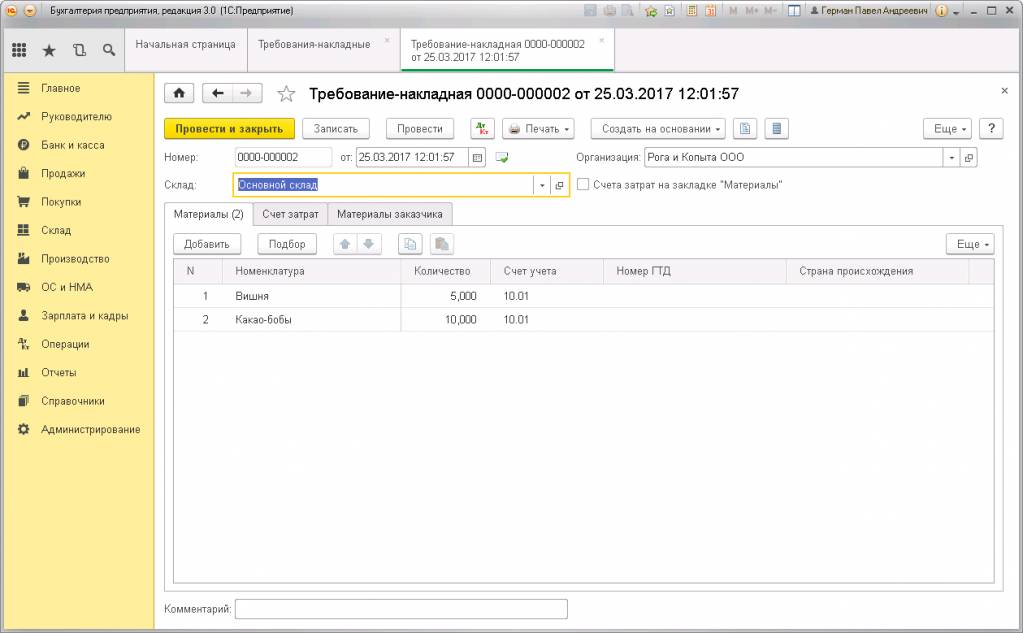This screenshot has width=1023, height=633.
Task: Open Favorites star in the top panel
Action: [49, 50]
